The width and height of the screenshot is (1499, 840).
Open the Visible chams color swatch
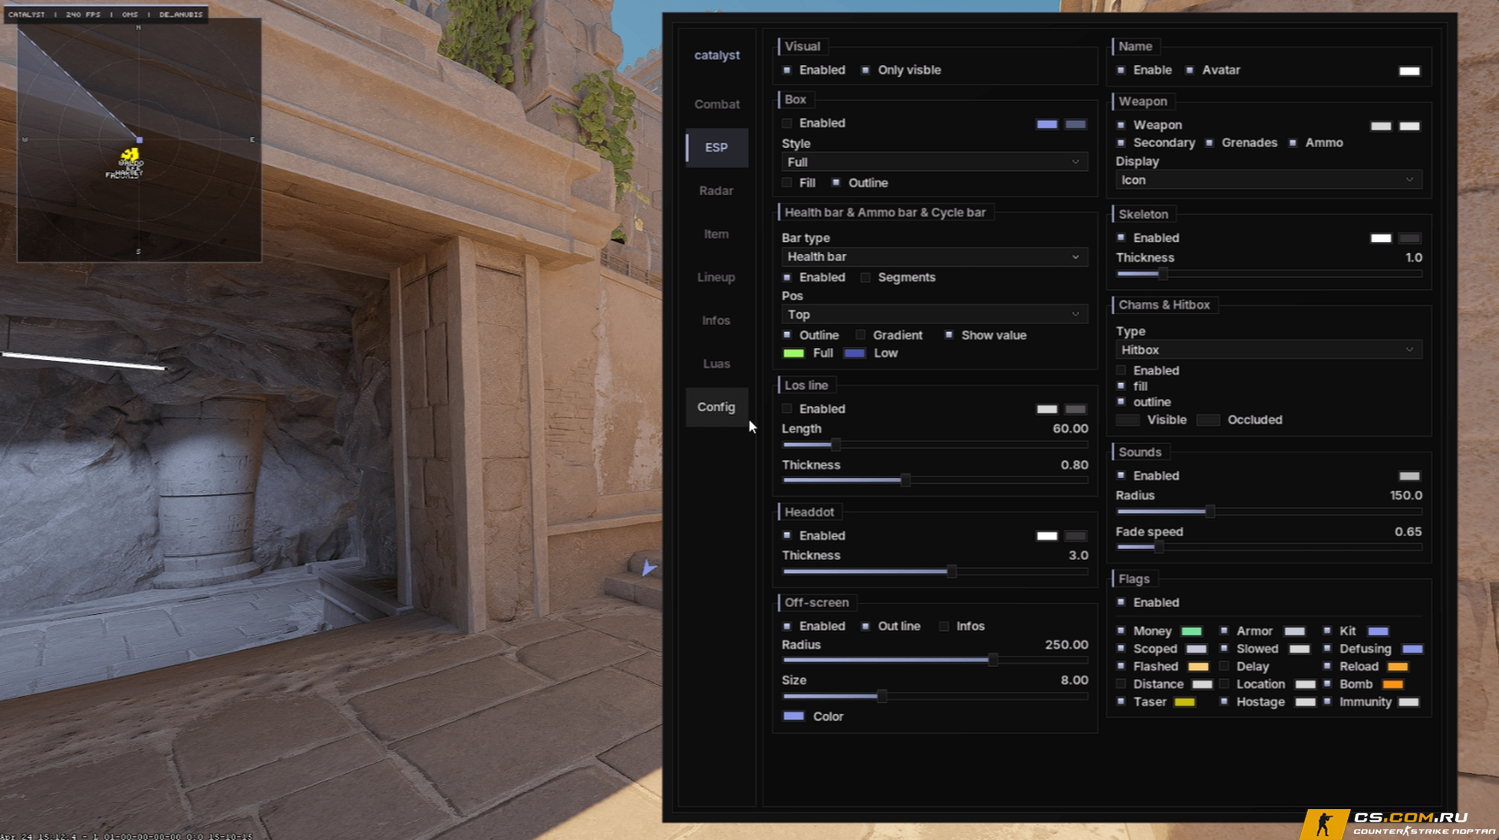[x=1128, y=420]
